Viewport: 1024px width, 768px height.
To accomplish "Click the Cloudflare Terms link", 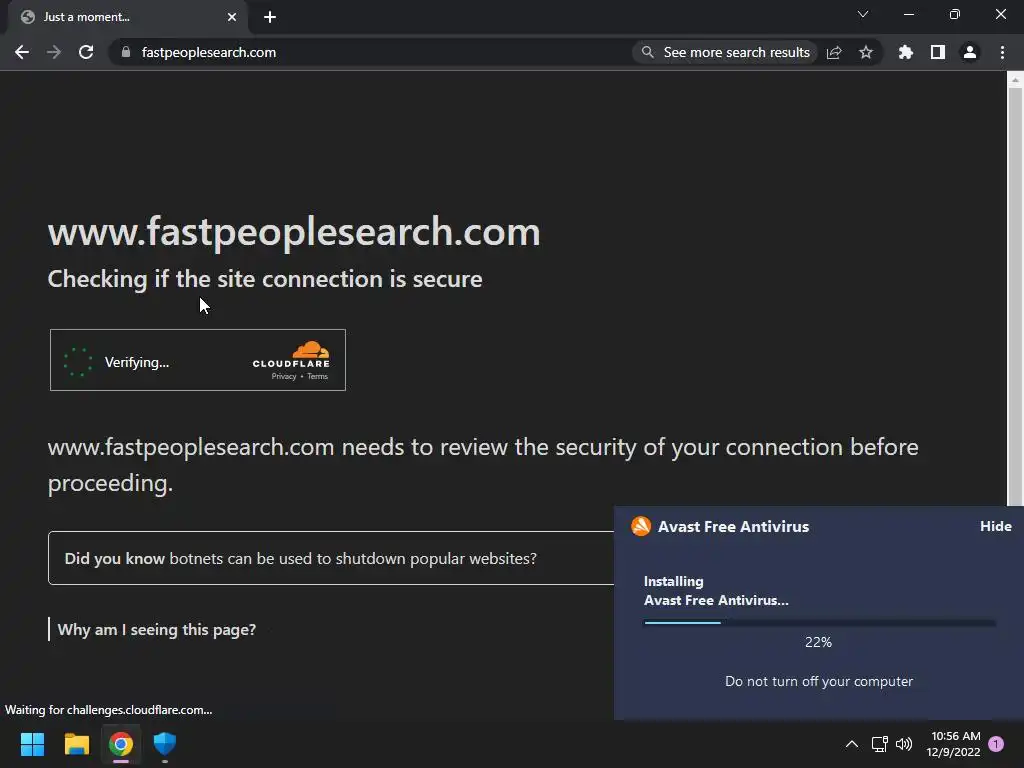I will (317, 376).
